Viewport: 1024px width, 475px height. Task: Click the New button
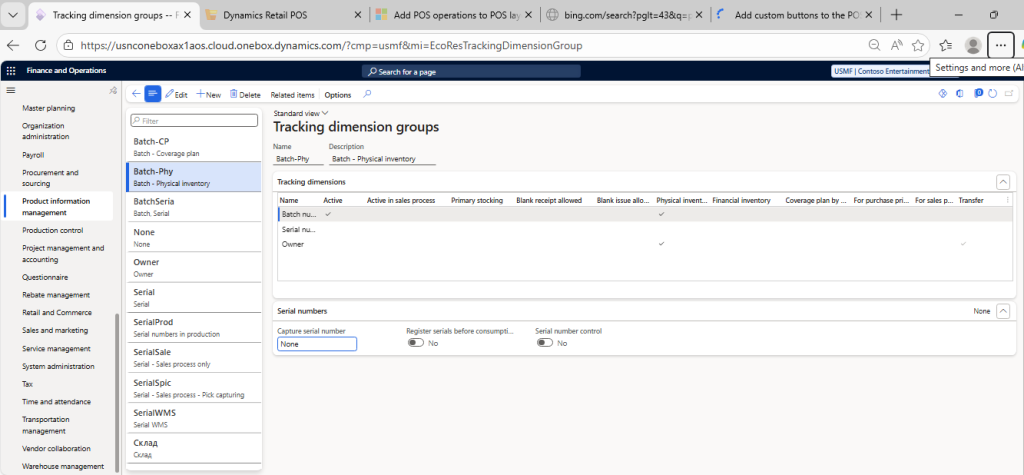(x=208, y=94)
